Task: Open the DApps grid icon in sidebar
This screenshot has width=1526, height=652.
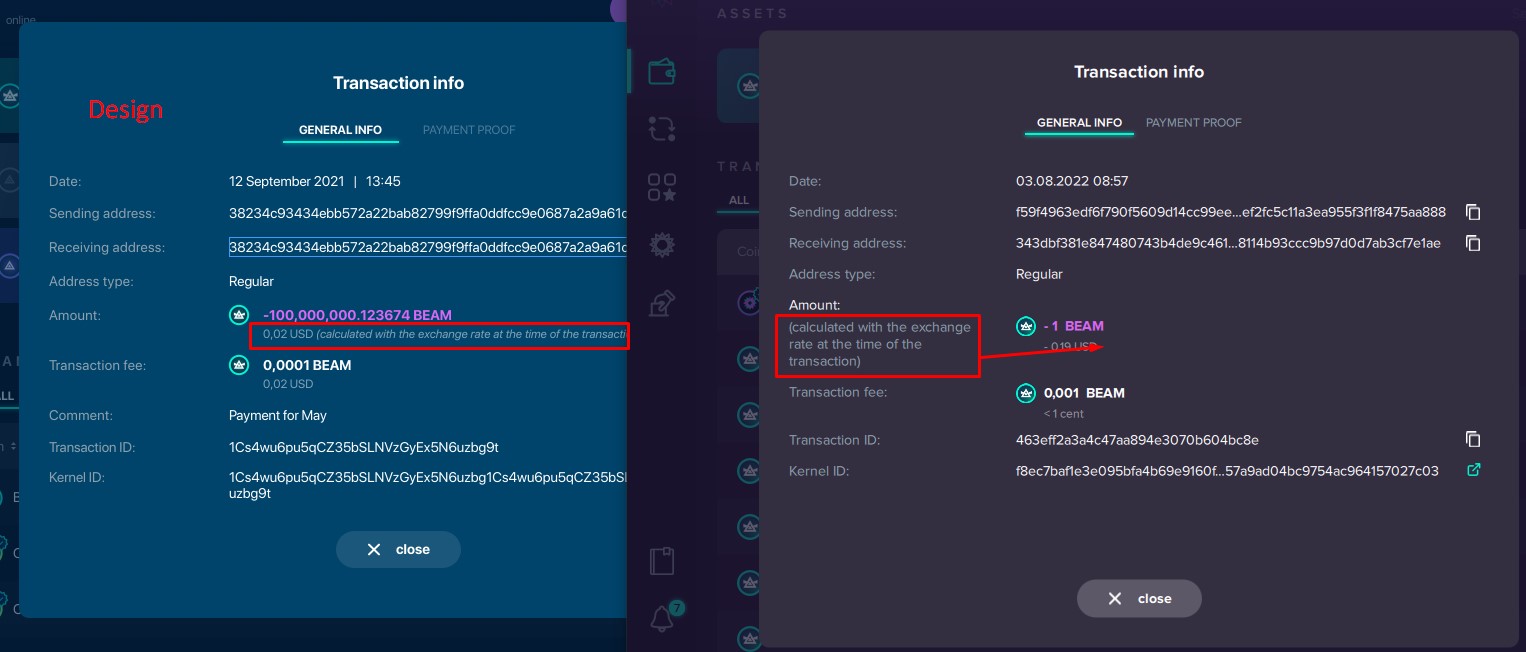Action: pos(661,186)
